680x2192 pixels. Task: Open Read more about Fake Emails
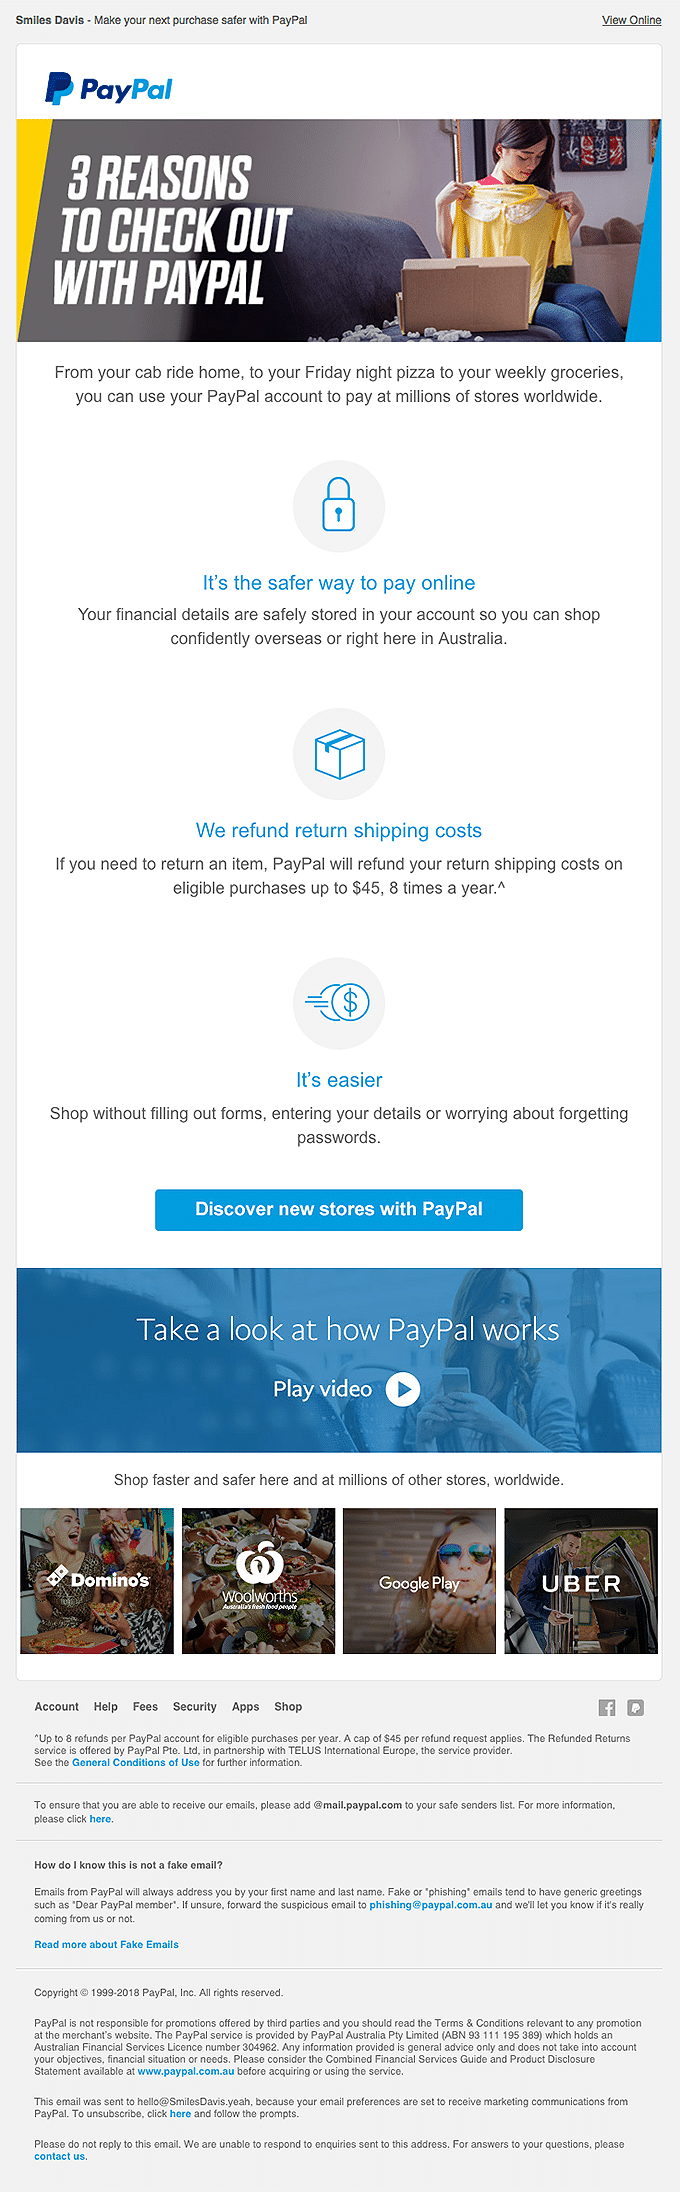tap(106, 1944)
